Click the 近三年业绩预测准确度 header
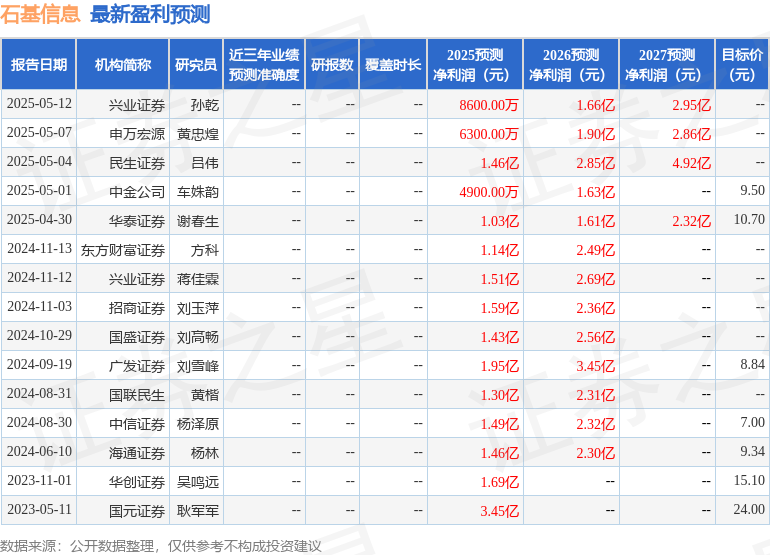 pyautogui.click(x=264, y=64)
